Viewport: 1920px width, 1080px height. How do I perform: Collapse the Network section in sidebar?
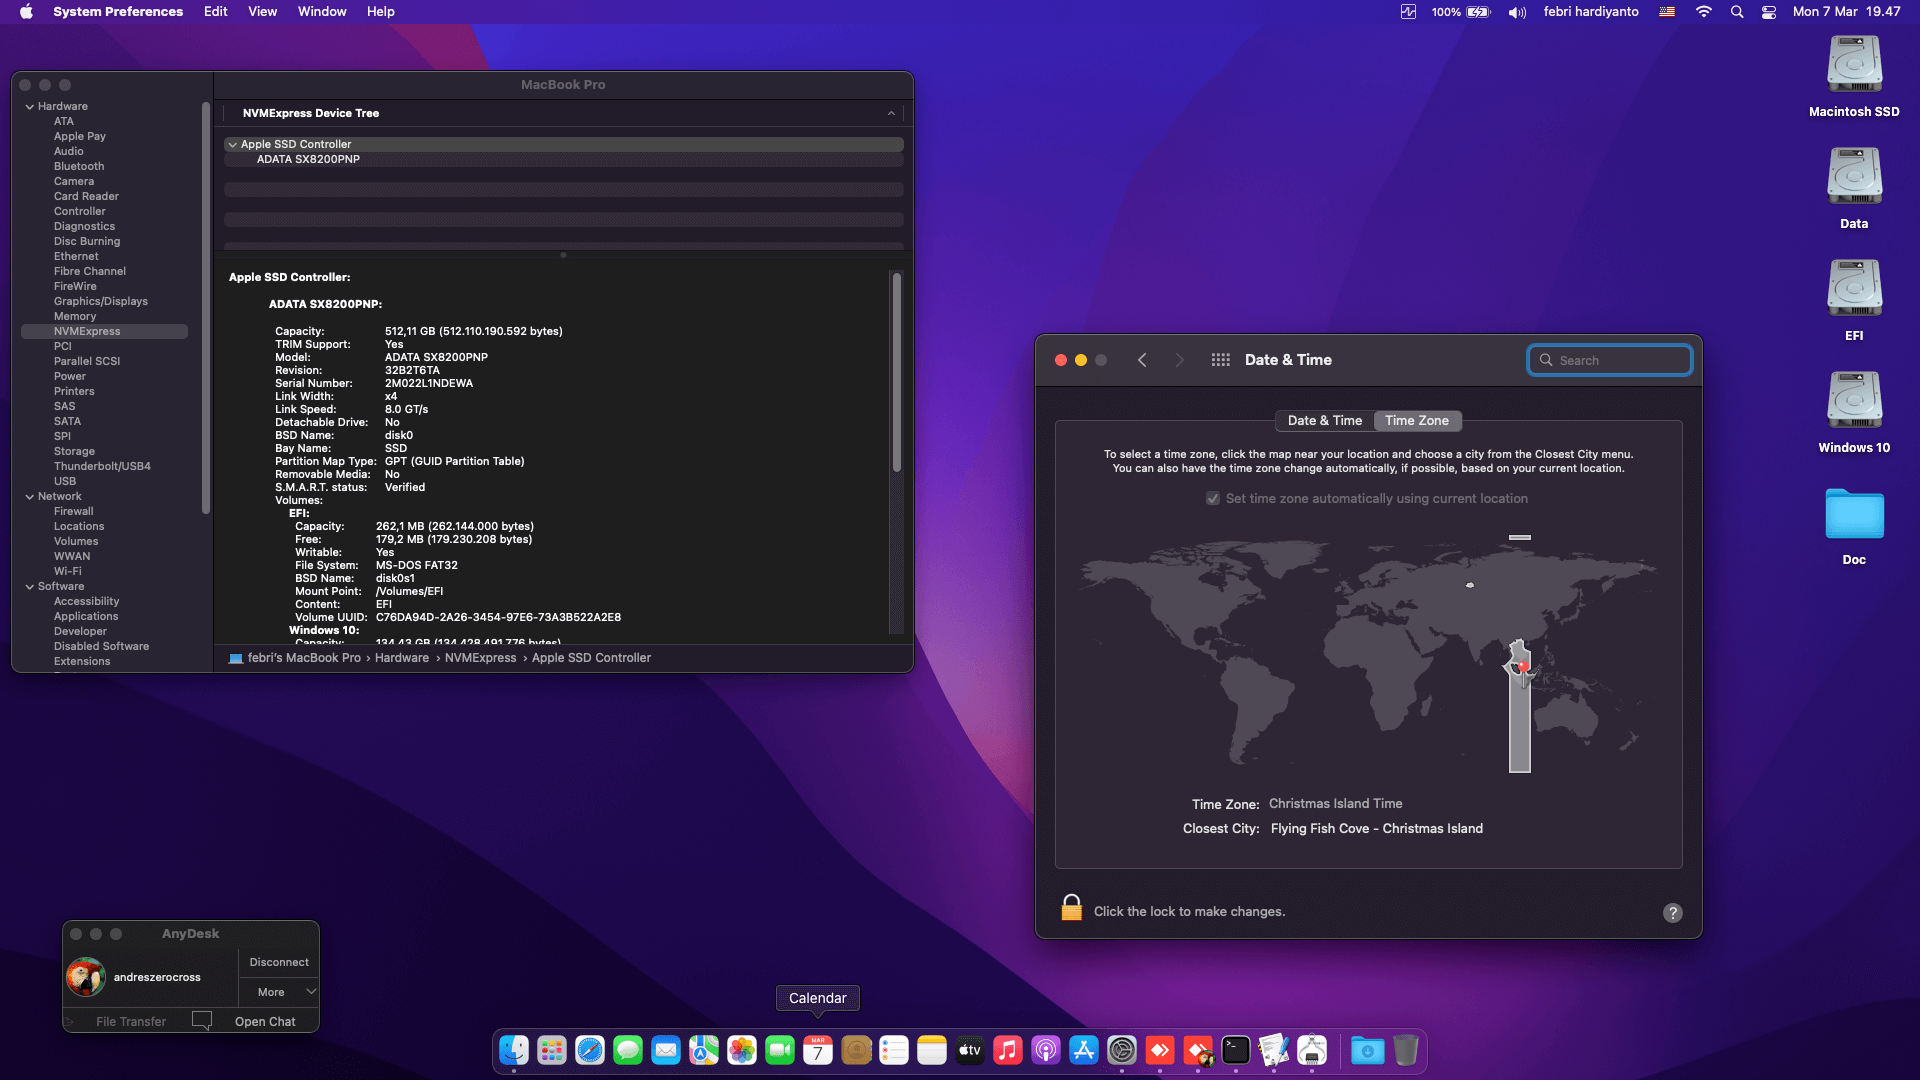click(30, 497)
